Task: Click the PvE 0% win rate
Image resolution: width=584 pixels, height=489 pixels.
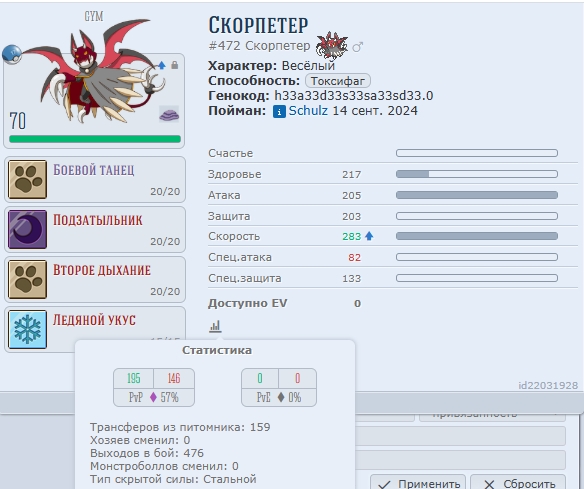Action: coord(295,397)
